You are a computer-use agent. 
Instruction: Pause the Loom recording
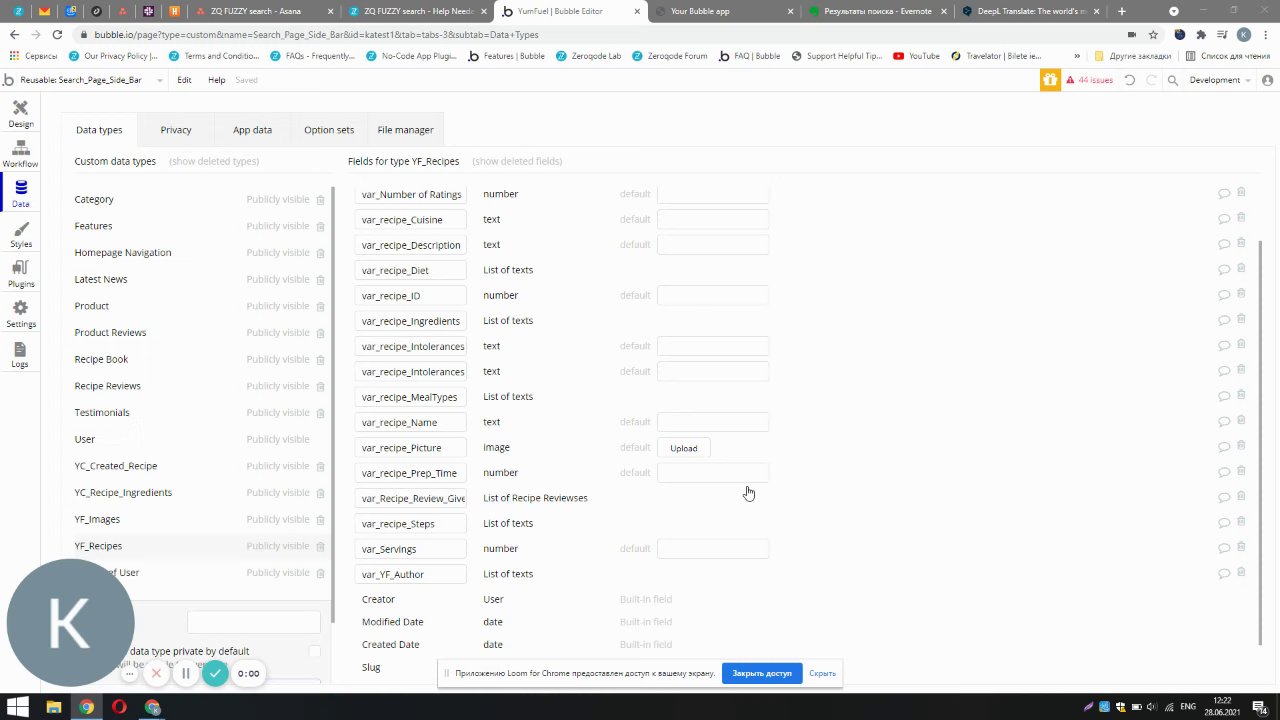185,673
